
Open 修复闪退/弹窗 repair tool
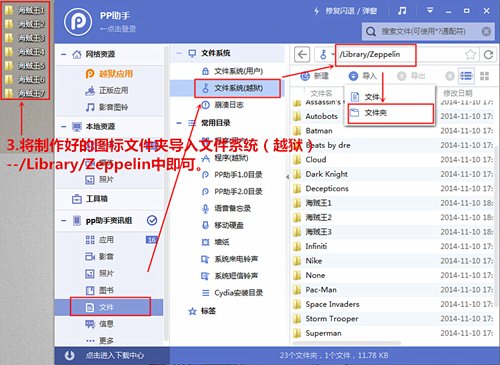pos(345,11)
